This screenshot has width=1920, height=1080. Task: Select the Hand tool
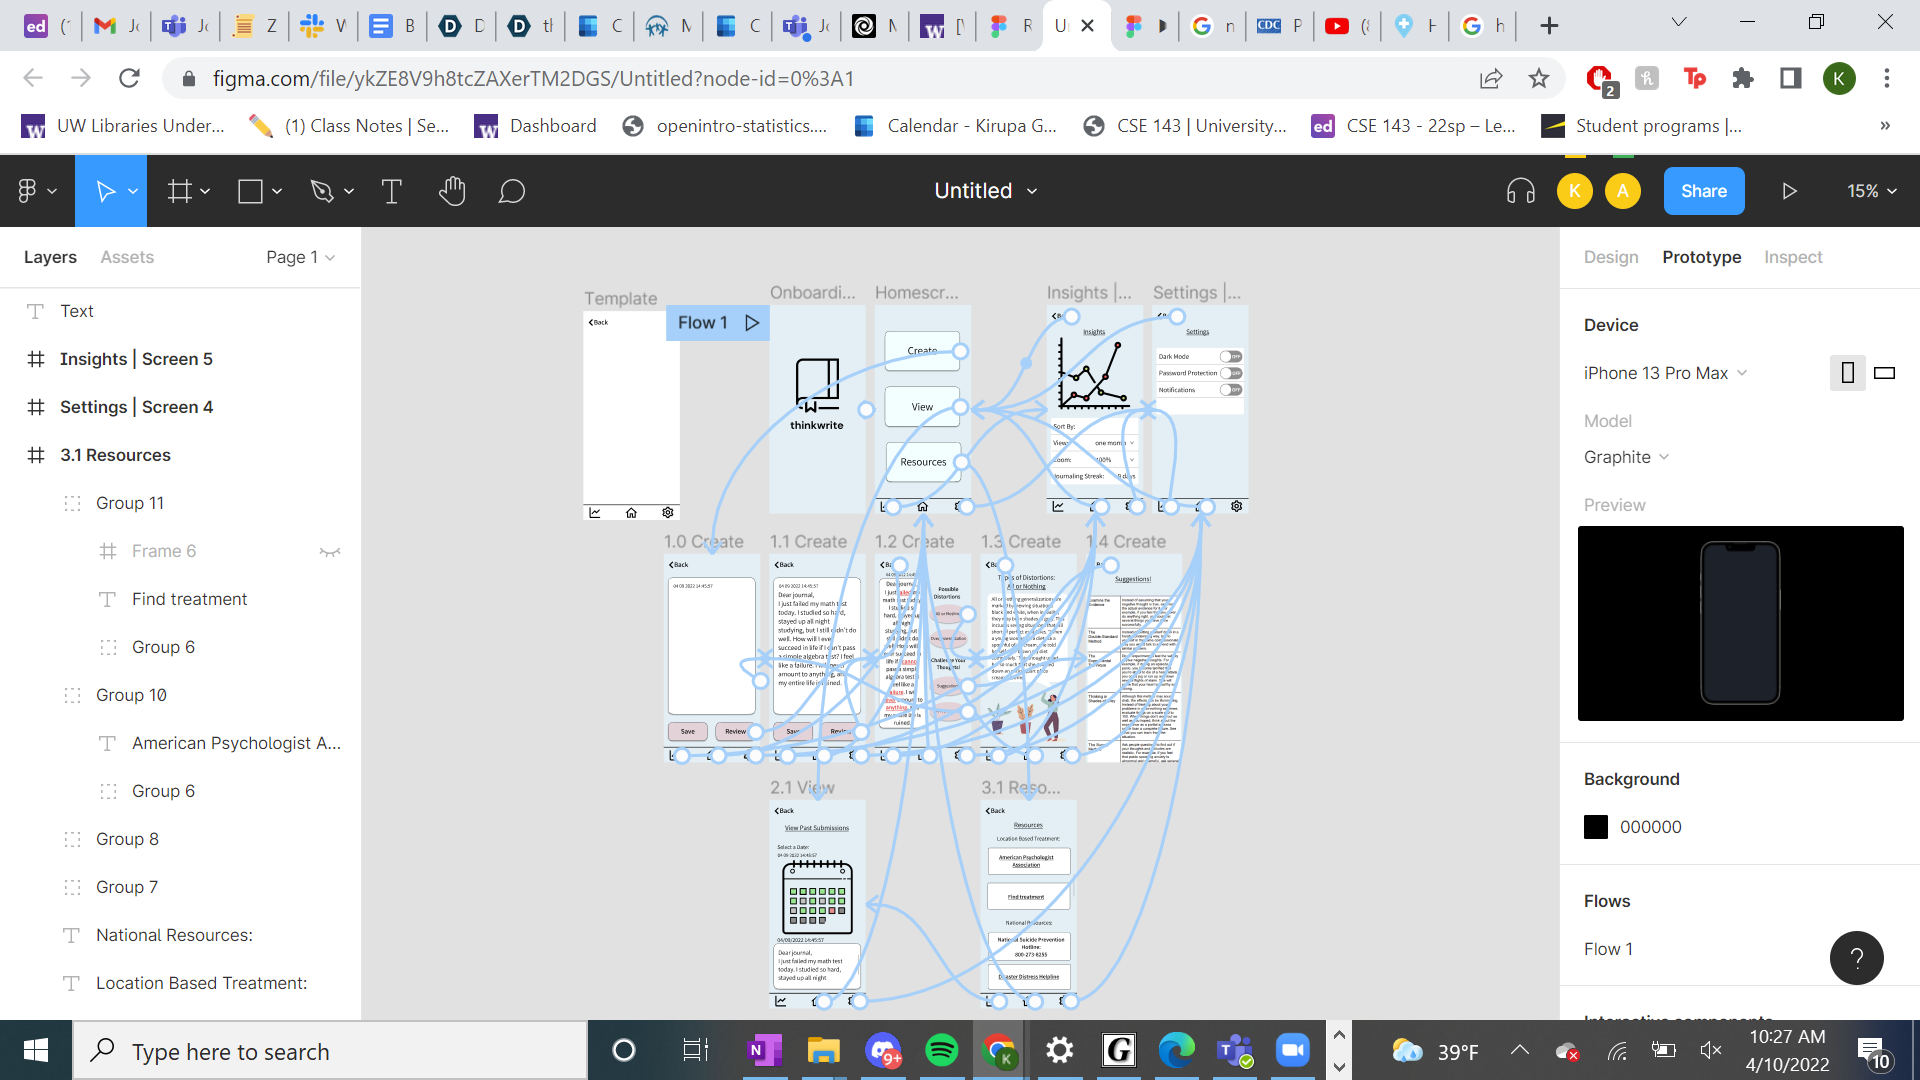pyautogui.click(x=452, y=191)
